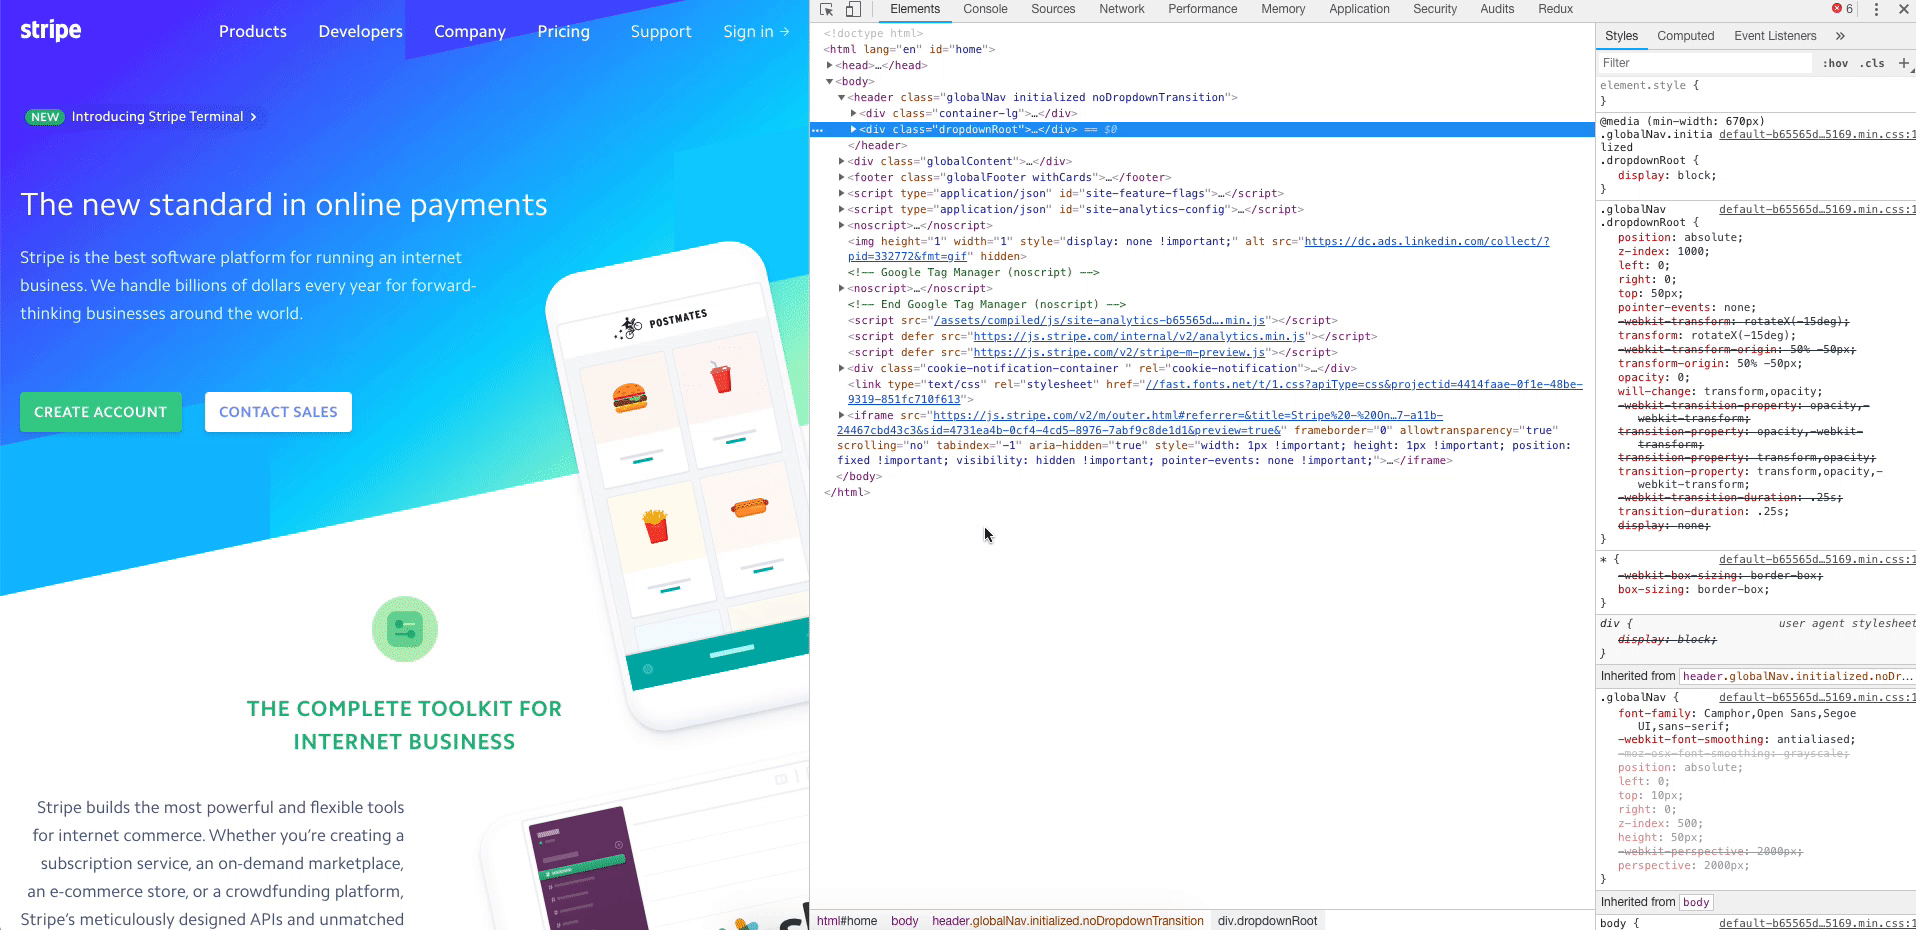Click the Stripe logo

[x=51, y=30]
